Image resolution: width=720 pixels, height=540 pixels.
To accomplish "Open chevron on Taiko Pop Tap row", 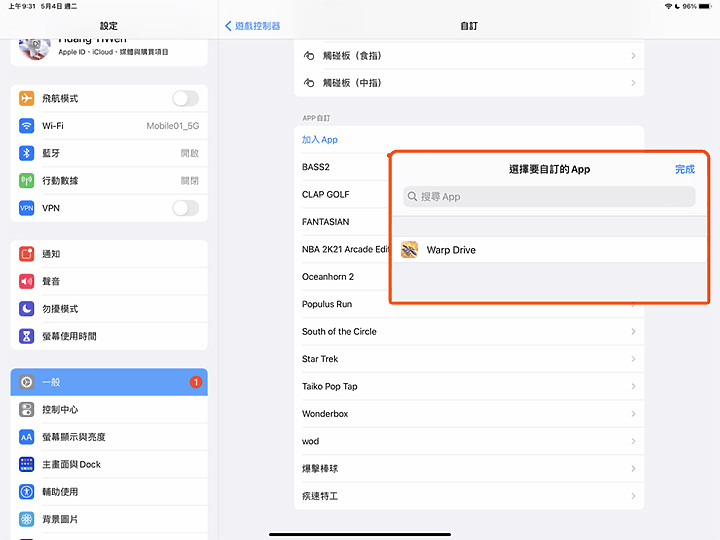I will pos(633,386).
